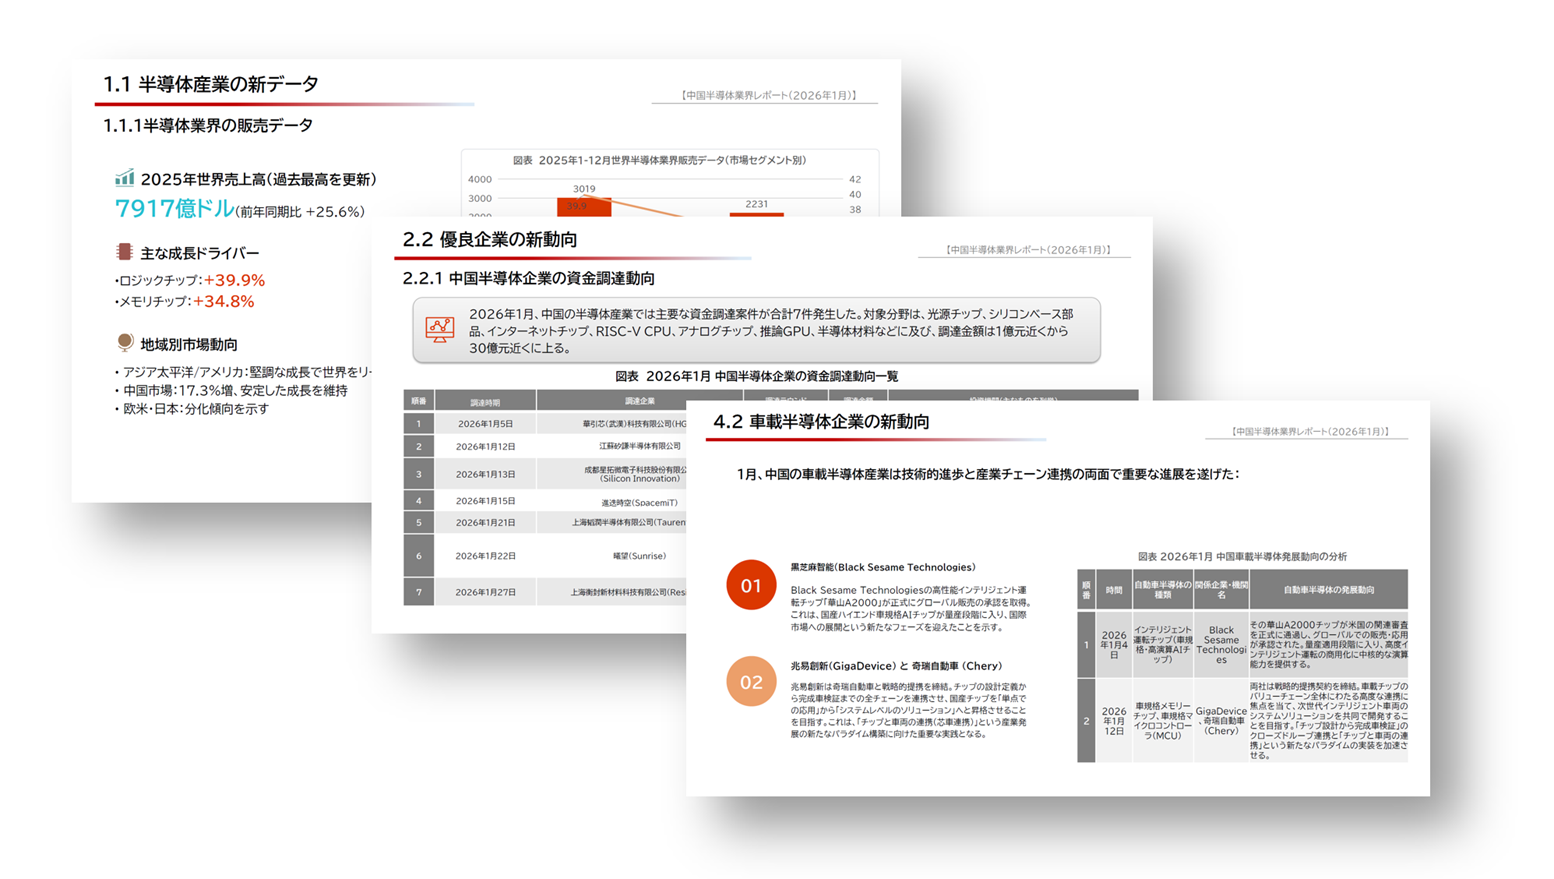Click the +34.8% memory chip growth value
The image size is (1554, 879).
(x=223, y=301)
